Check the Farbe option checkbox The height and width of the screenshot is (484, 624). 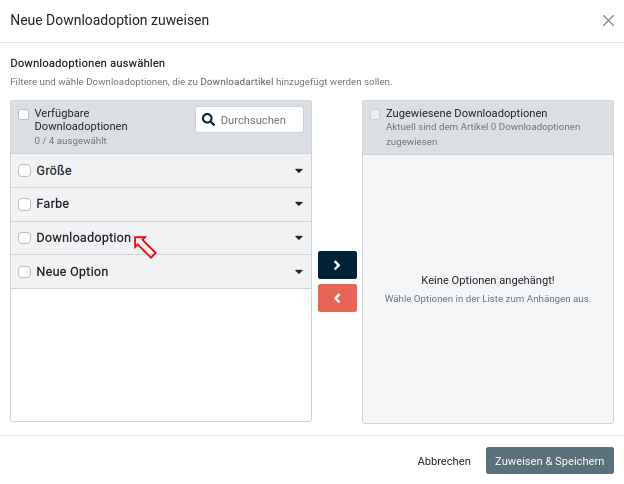point(25,204)
